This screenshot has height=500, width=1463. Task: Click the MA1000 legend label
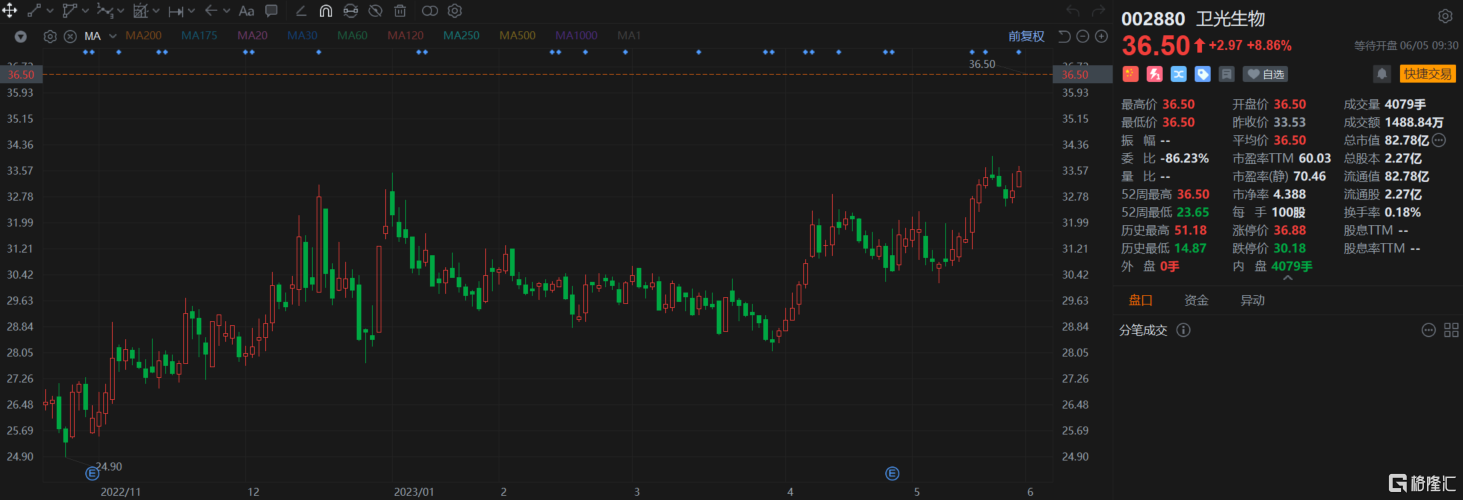(x=576, y=36)
